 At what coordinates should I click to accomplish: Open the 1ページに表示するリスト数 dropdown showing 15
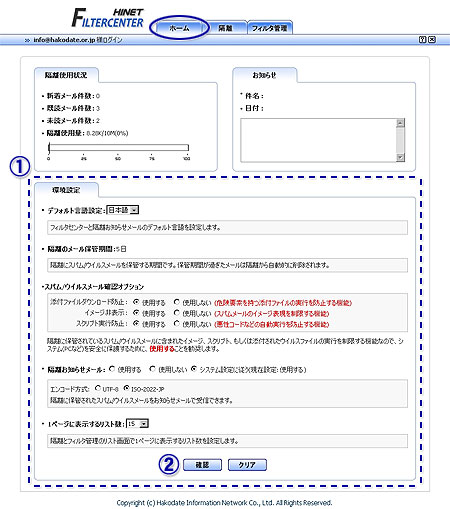click(x=137, y=424)
